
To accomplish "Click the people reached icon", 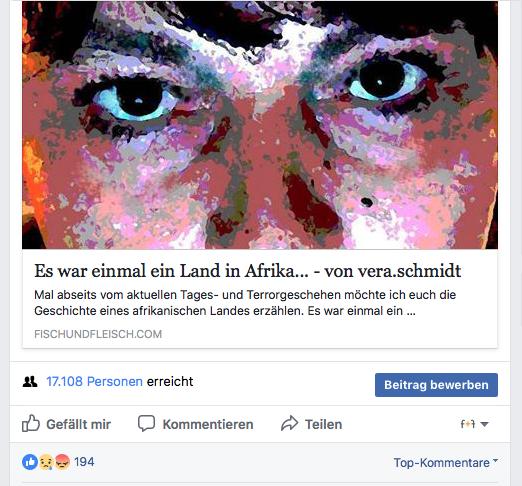I will click(30, 381).
